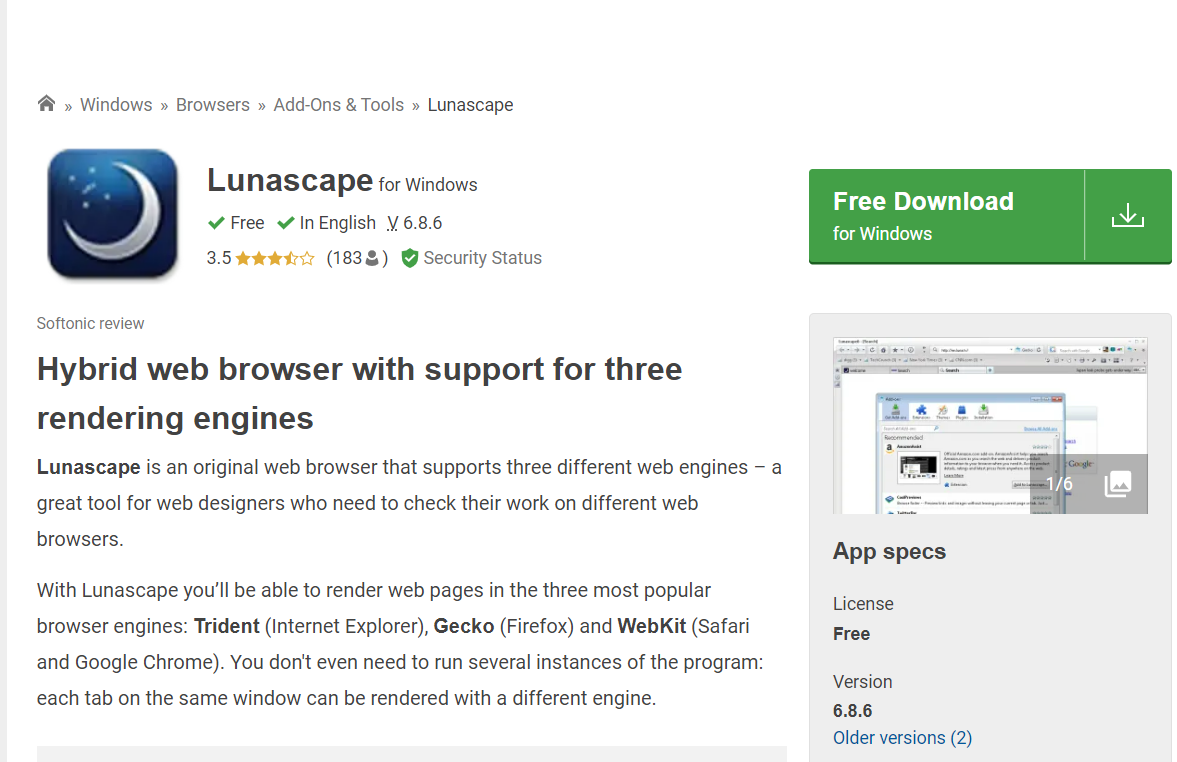The width and height of the screenshot is (1177, 762).
Task: Click the star rating icons
Action: tap(275, 259)
